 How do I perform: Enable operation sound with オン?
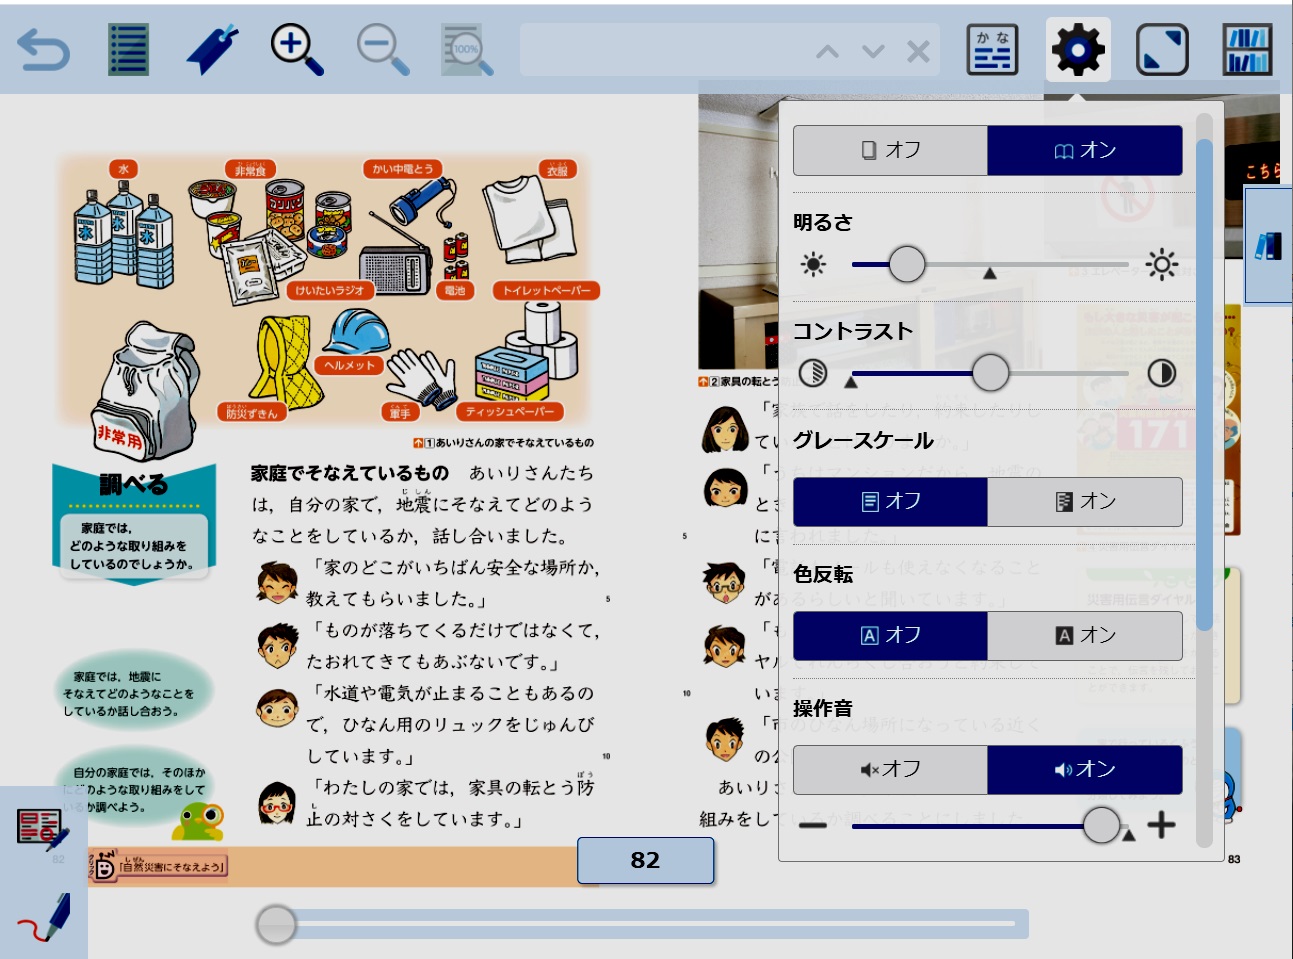coord(1085,769)
